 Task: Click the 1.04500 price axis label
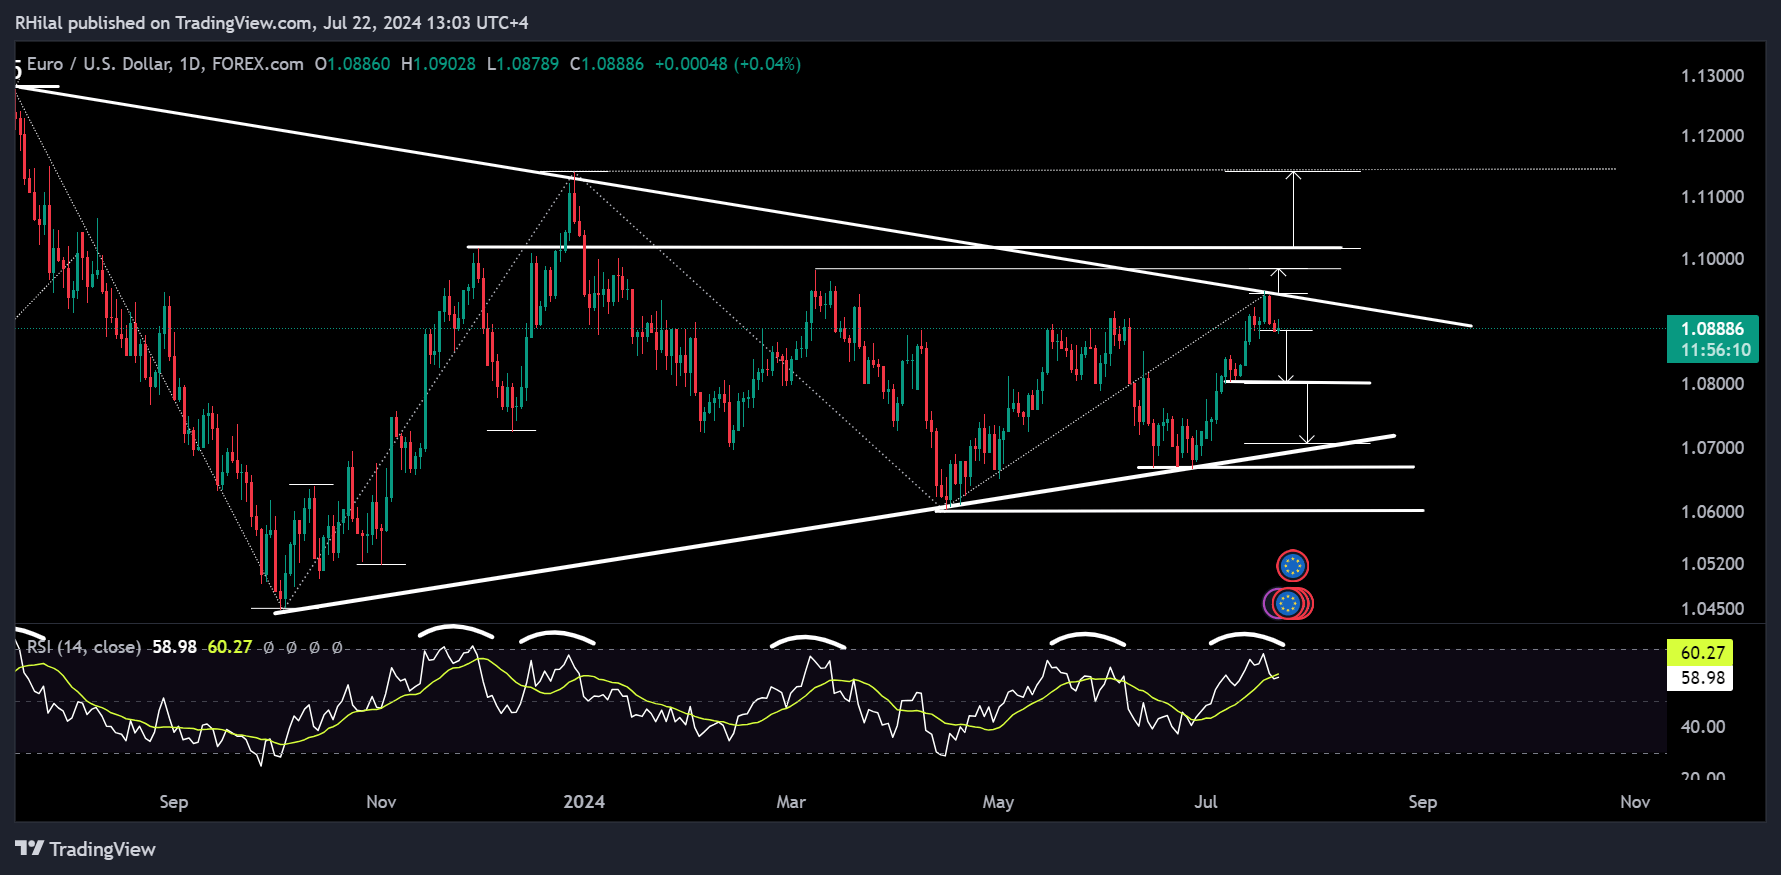[x=1712, y=609]
